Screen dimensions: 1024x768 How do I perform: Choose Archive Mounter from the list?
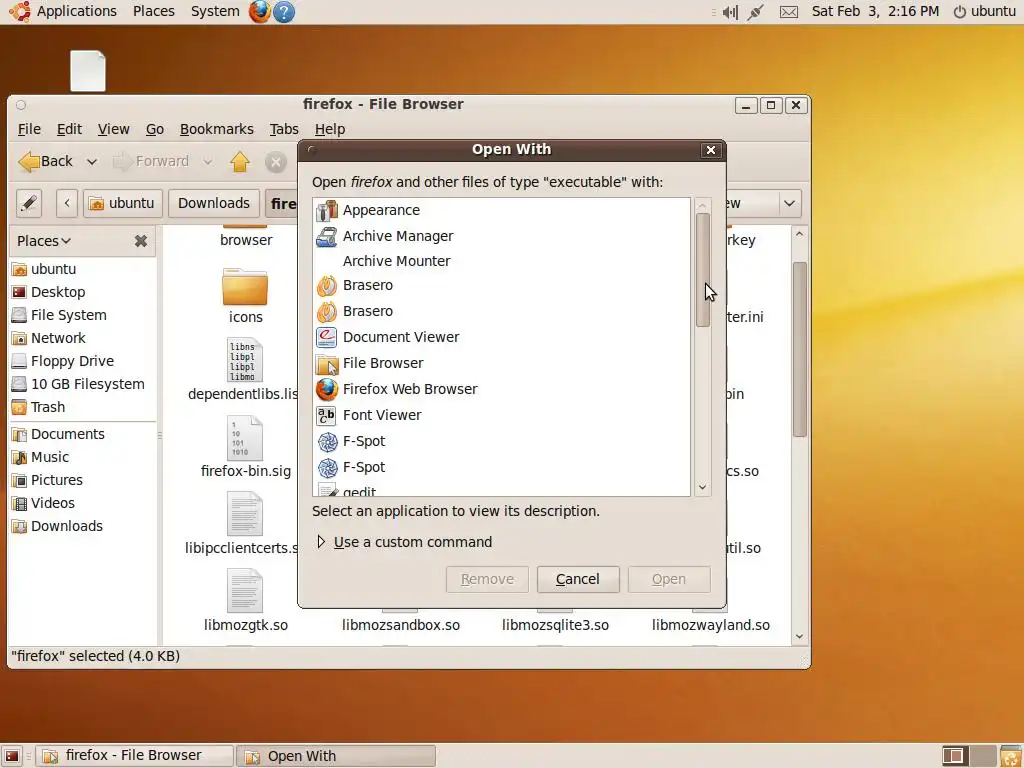pyautogui.click(x=501, y=261)
